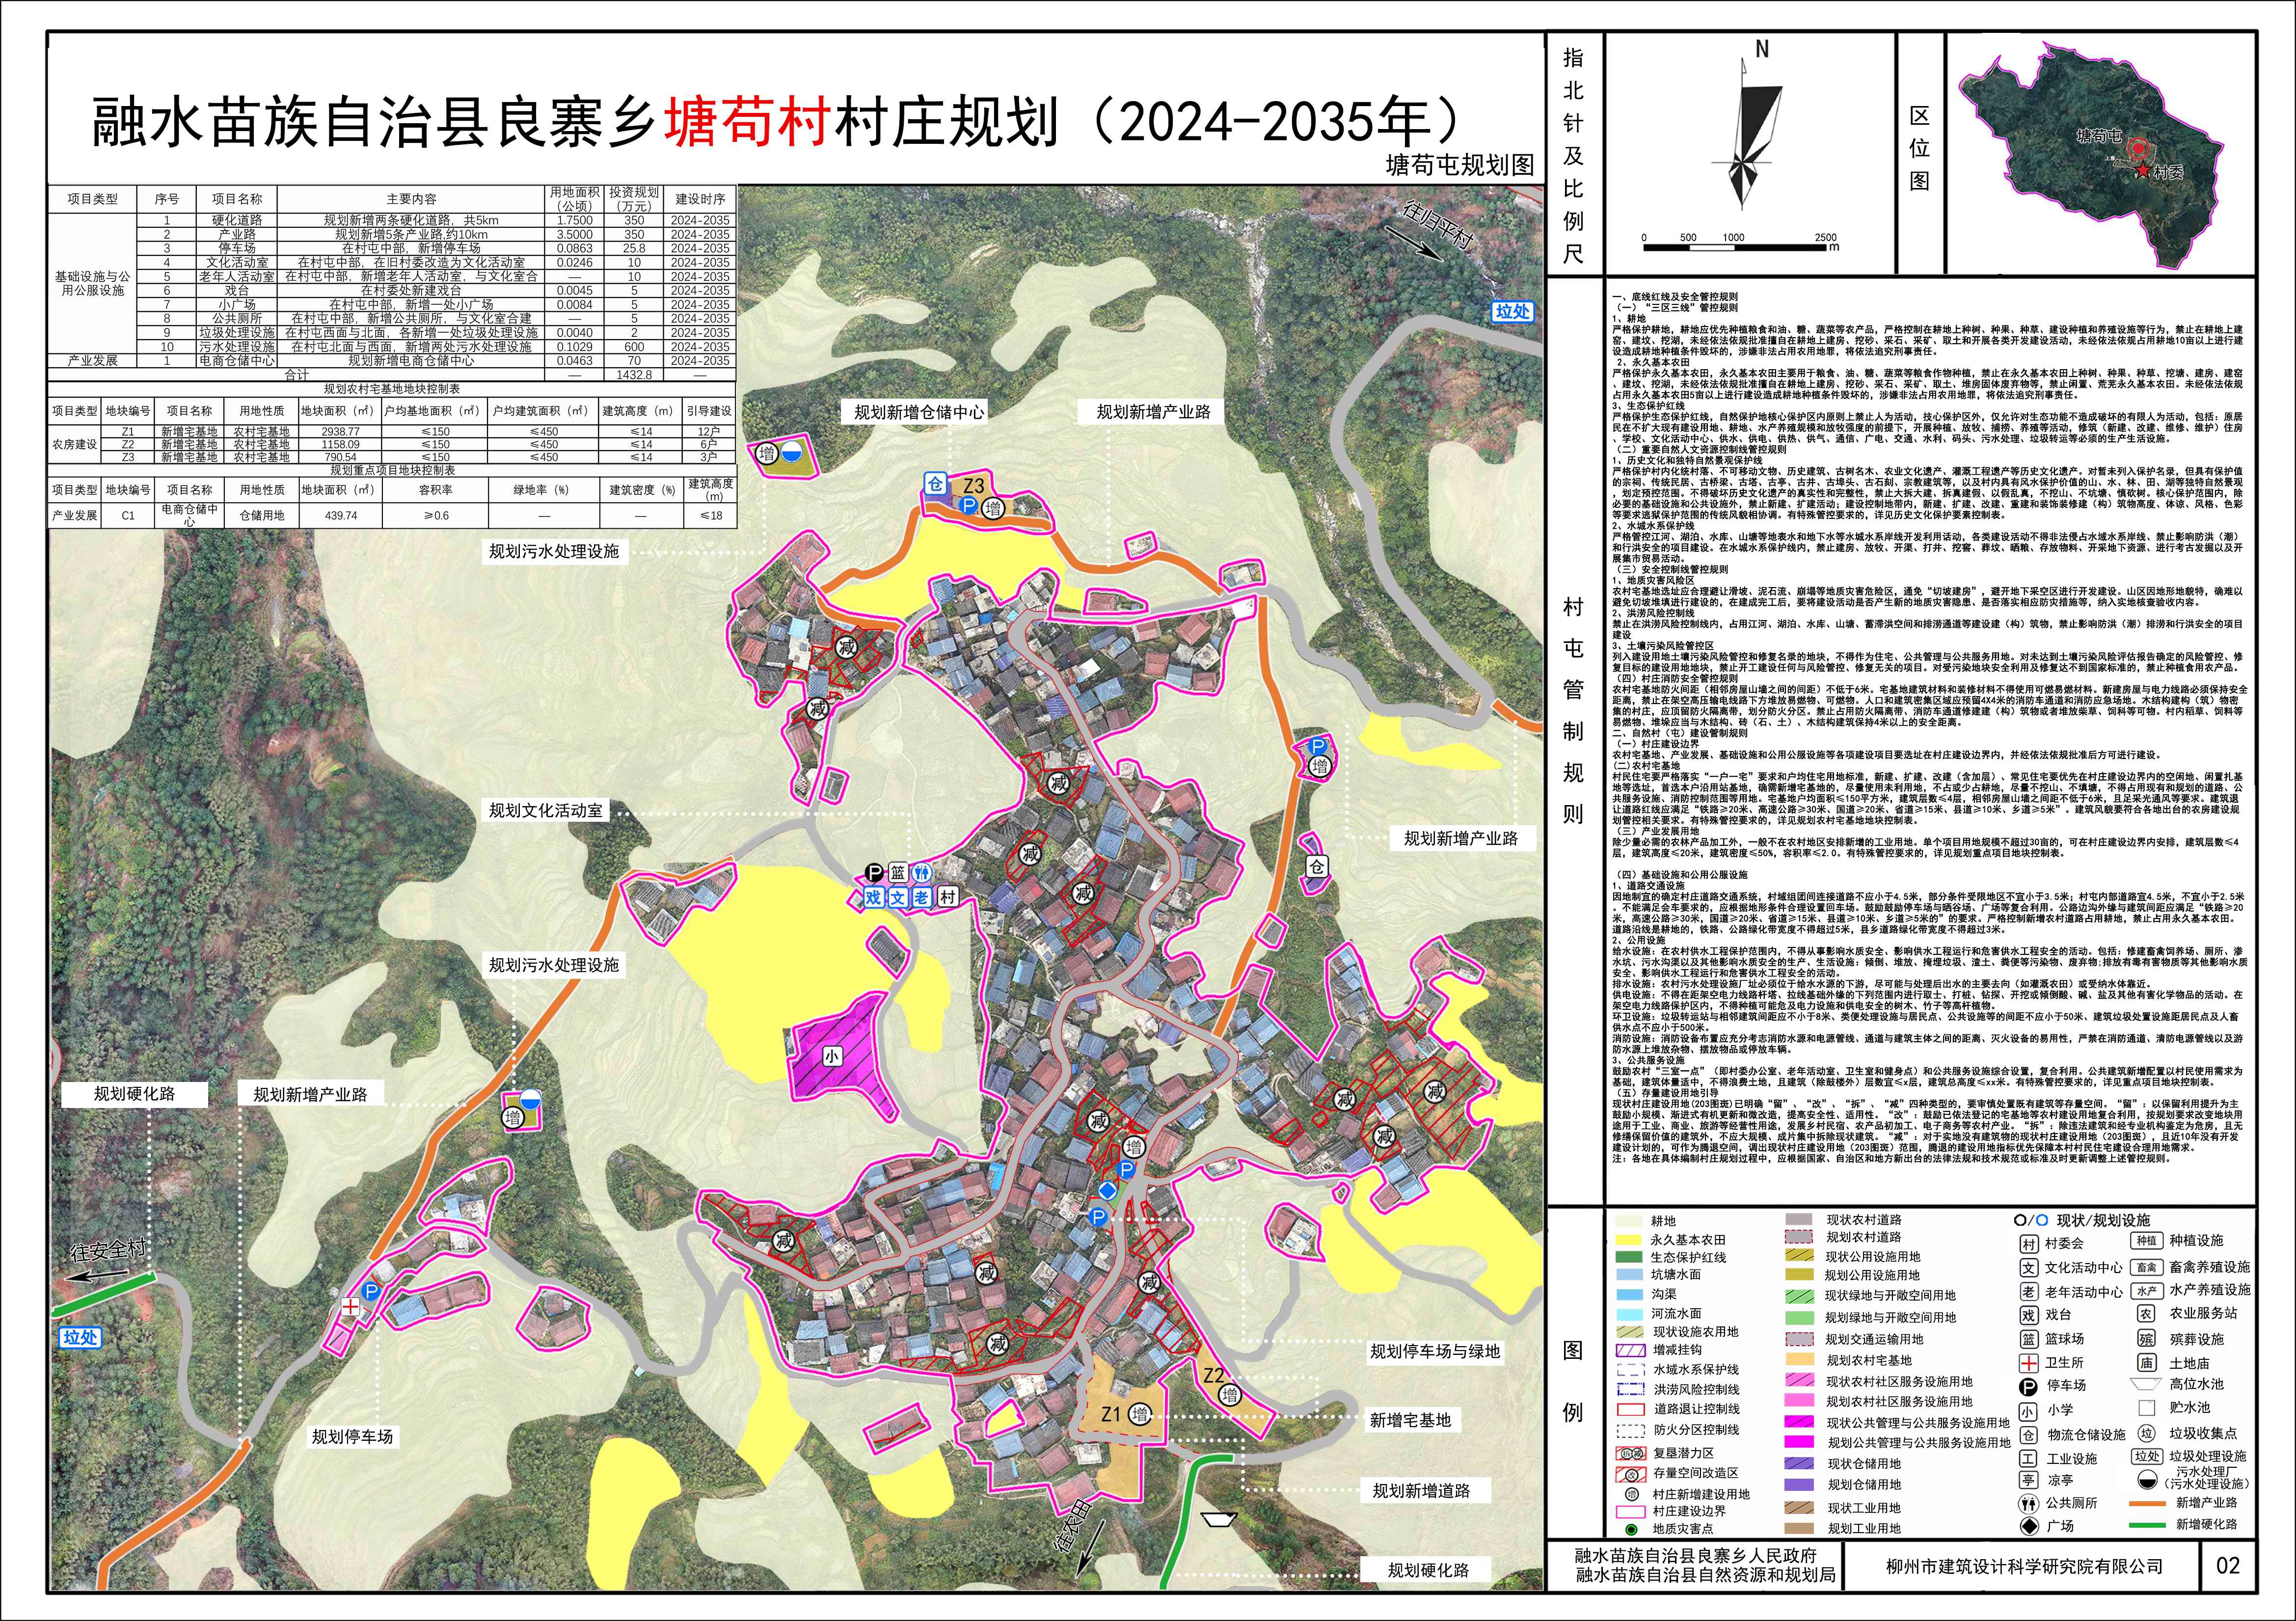Click the blue public toilet icon on the map
The width and height of the screenshot is (2296, 1621).
(922, 873)
